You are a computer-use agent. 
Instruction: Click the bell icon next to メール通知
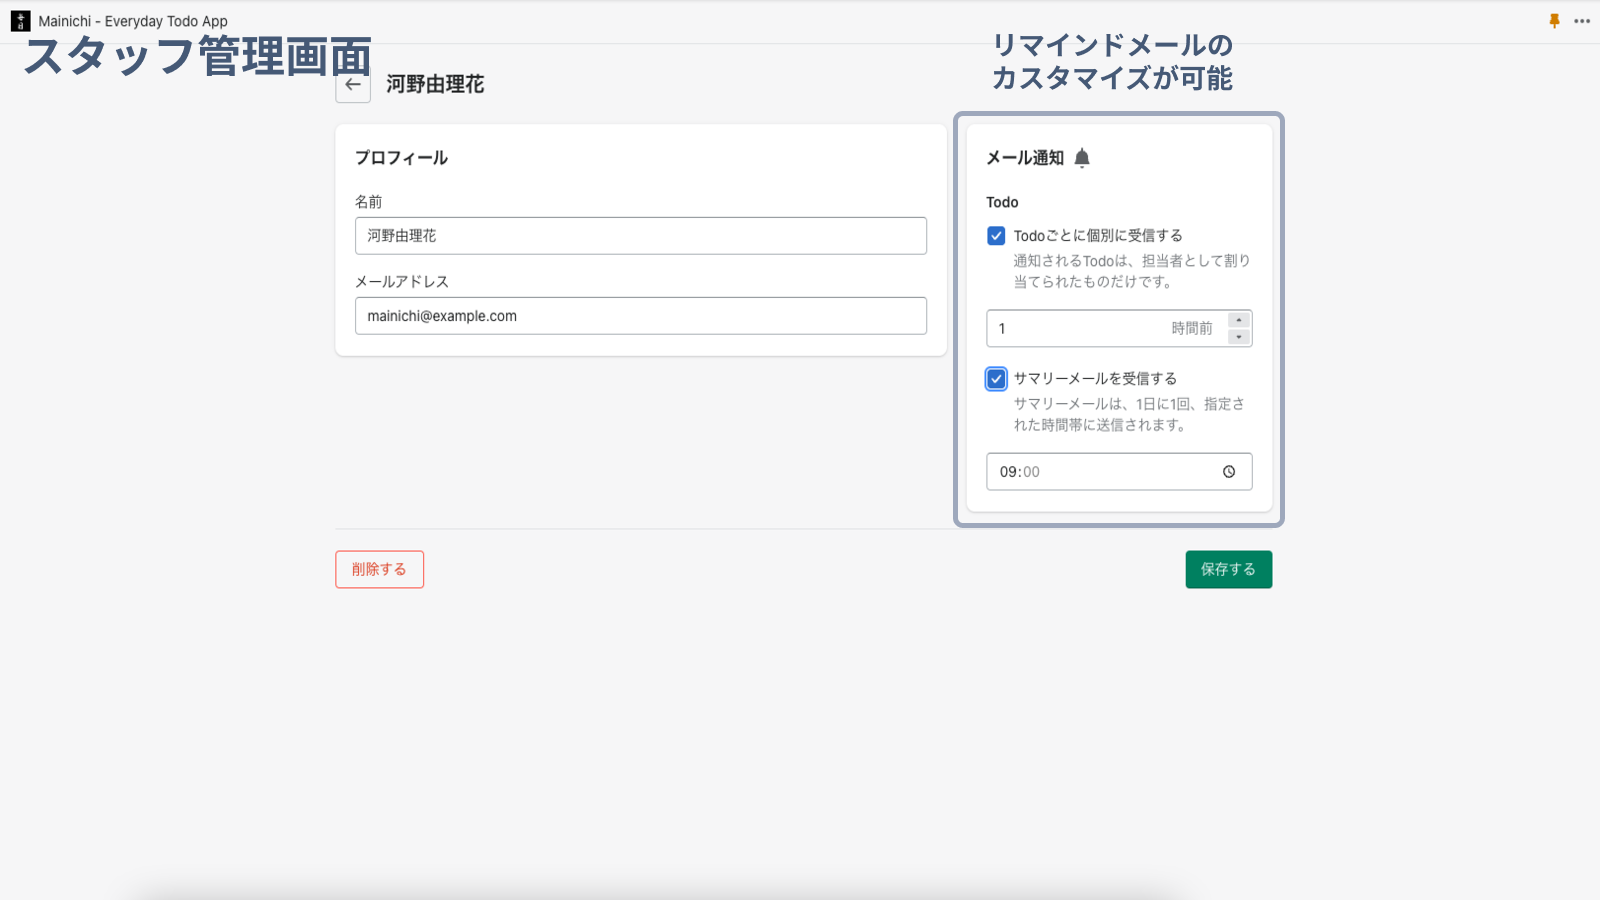click(1082, 158)
